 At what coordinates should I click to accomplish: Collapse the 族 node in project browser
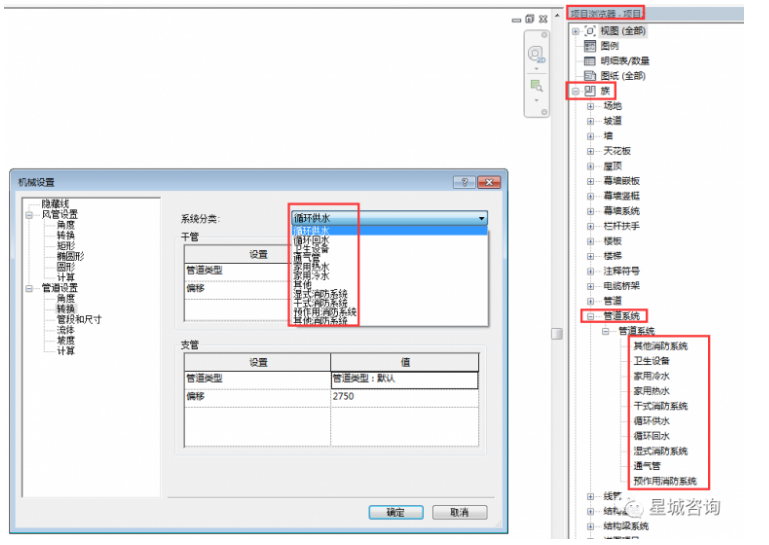[576, 91]
